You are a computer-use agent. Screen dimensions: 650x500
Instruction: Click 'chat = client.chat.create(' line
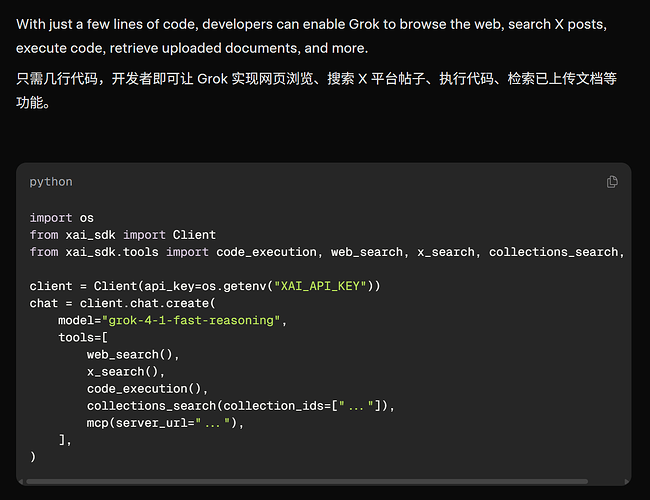coord(123,303)
